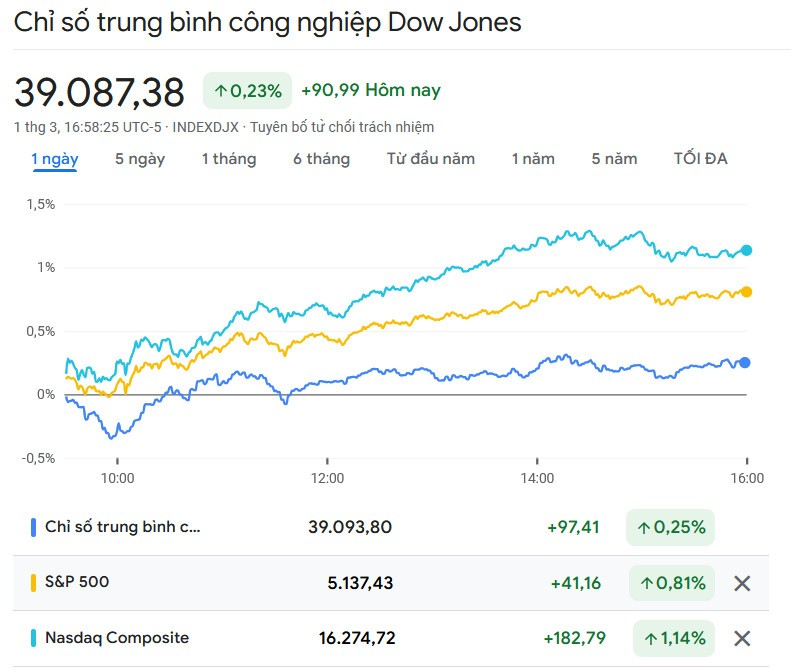Show the 5 năm chart range

click(x=614, y=159)
